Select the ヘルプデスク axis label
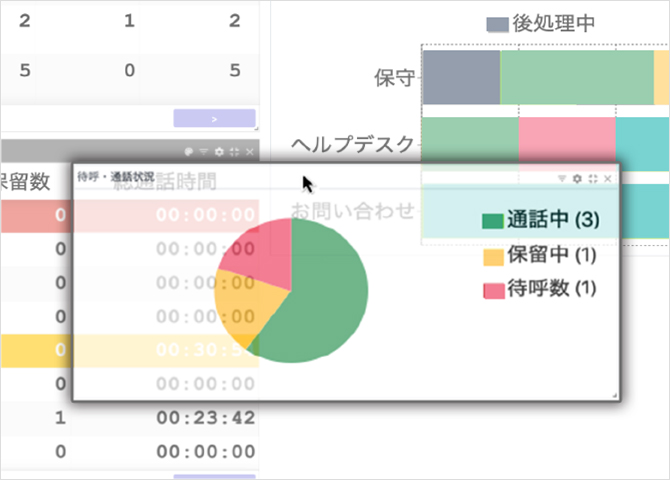The image size is (670, 480). pyautogui.click(x=353, y=144)
